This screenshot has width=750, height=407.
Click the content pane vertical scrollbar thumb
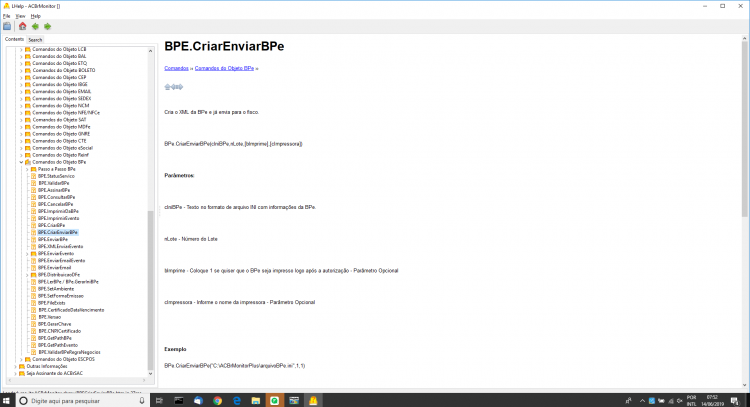click(x=745, y=128)
